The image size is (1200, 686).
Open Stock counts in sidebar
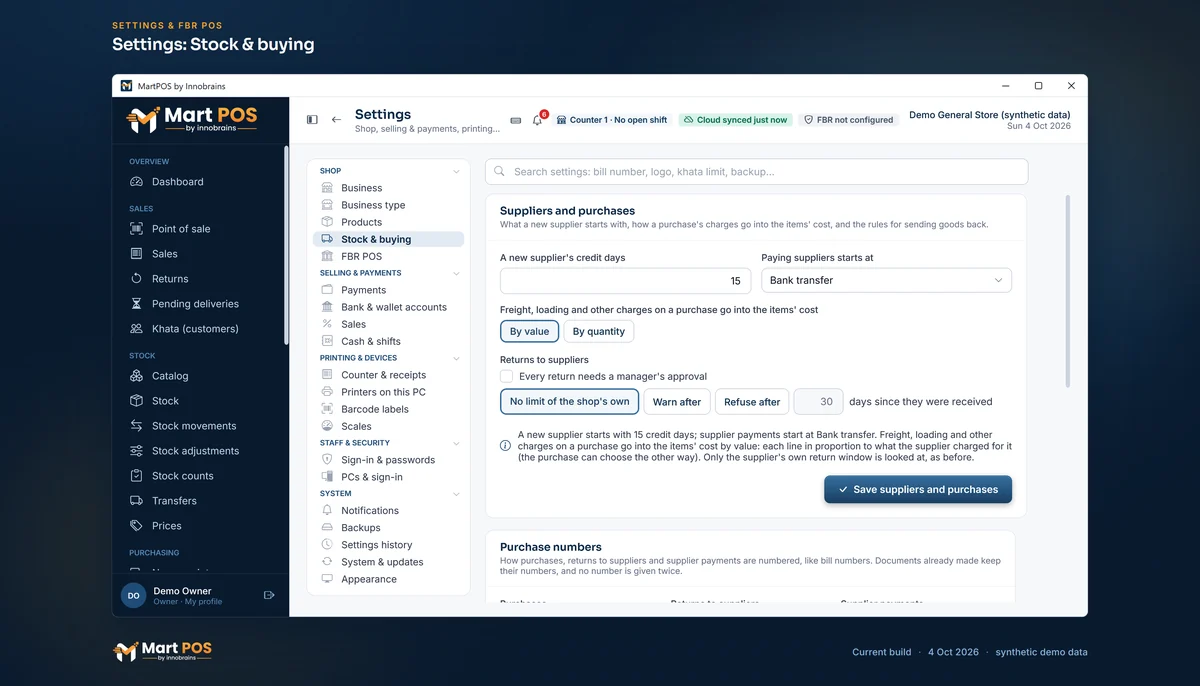pos(200,476)
